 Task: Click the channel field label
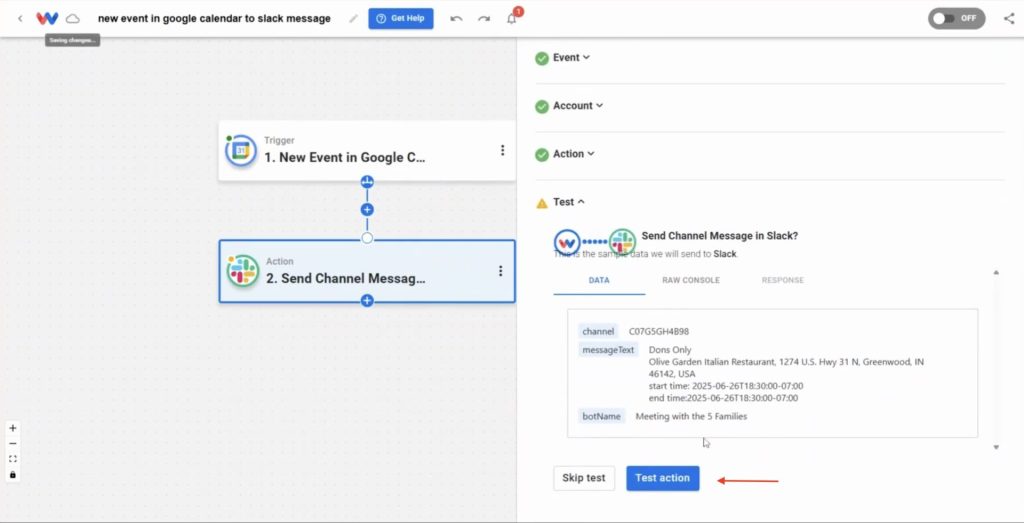tap(598, 332)
